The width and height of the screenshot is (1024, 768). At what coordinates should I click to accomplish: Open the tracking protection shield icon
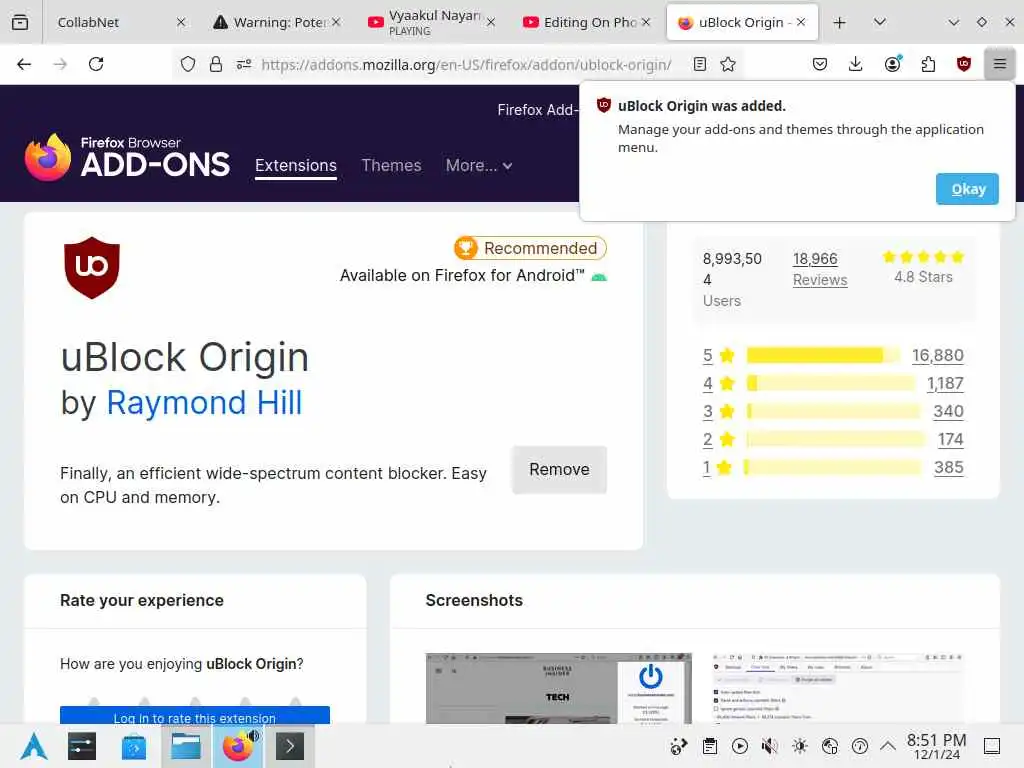pos(188,64)
